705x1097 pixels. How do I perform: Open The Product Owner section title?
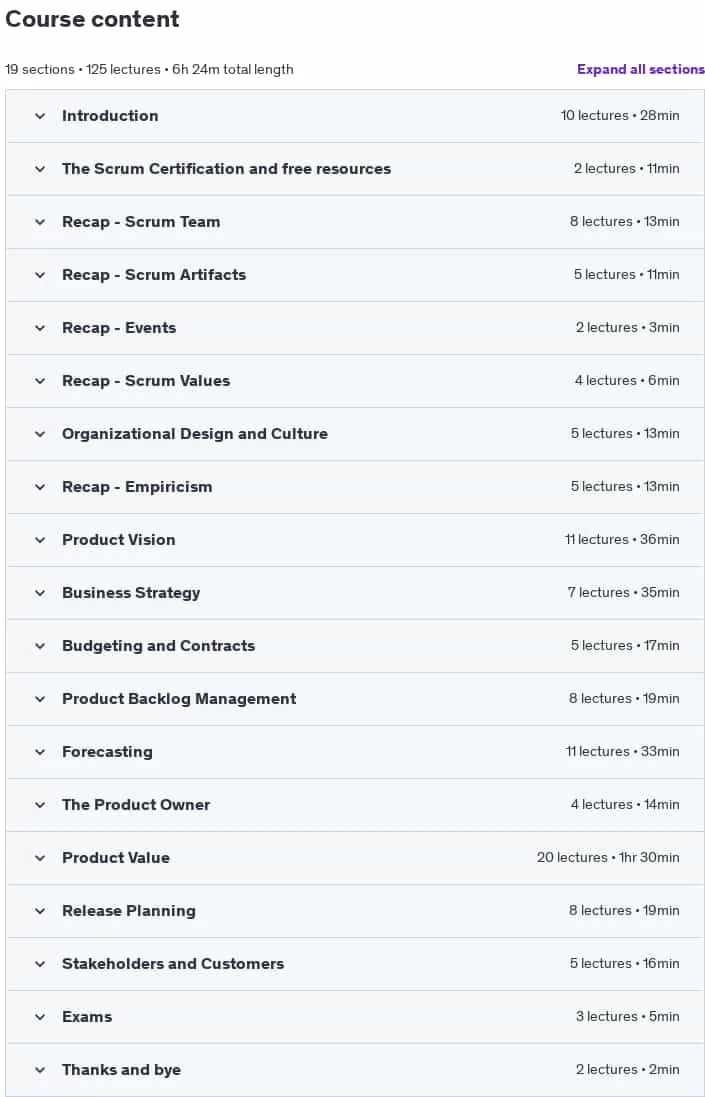pos(136,805)
